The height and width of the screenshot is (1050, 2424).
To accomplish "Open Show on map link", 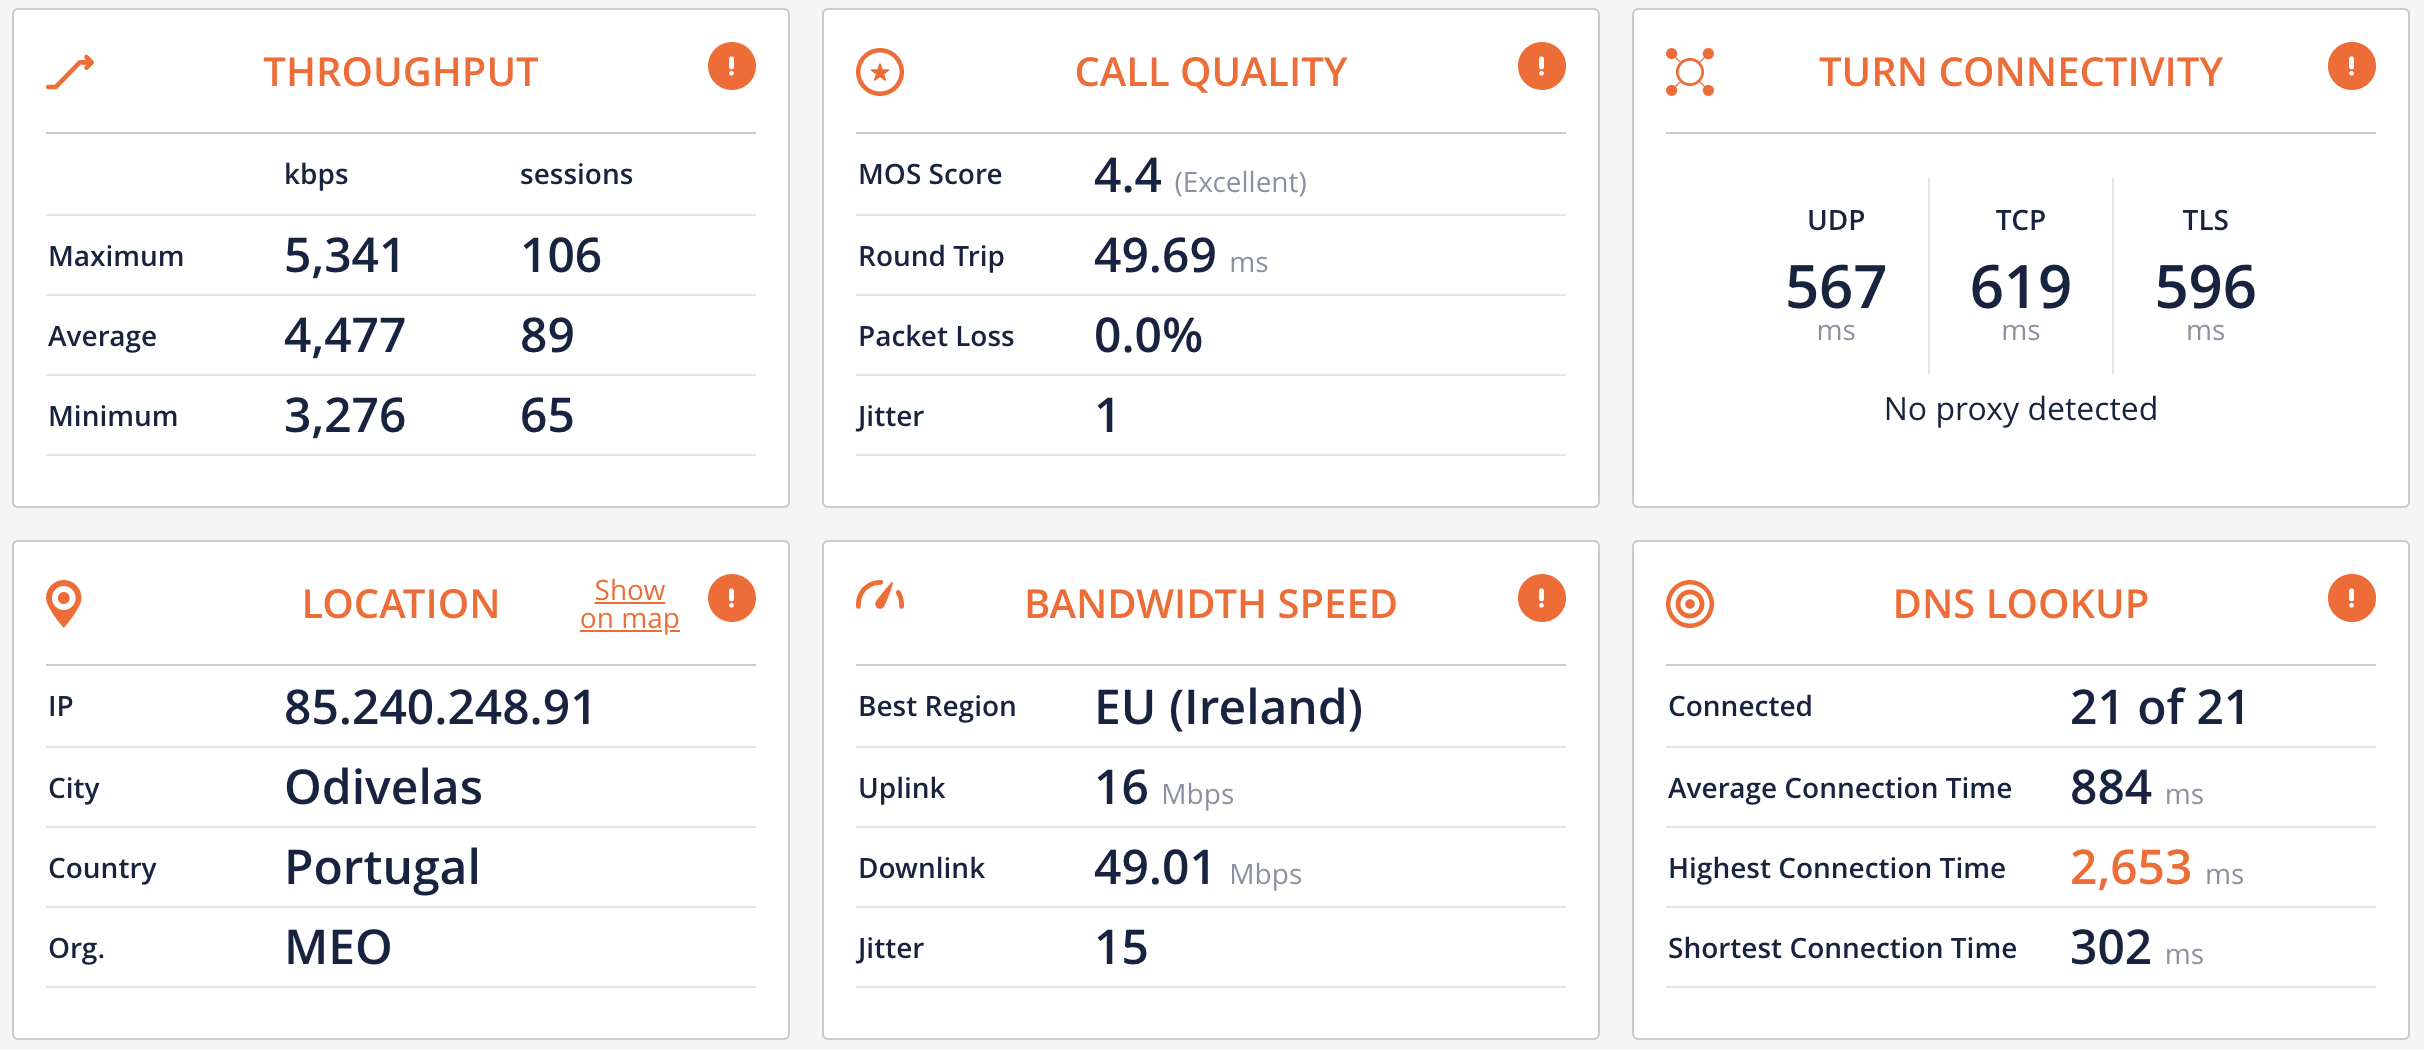I will [x=629, y=603].
